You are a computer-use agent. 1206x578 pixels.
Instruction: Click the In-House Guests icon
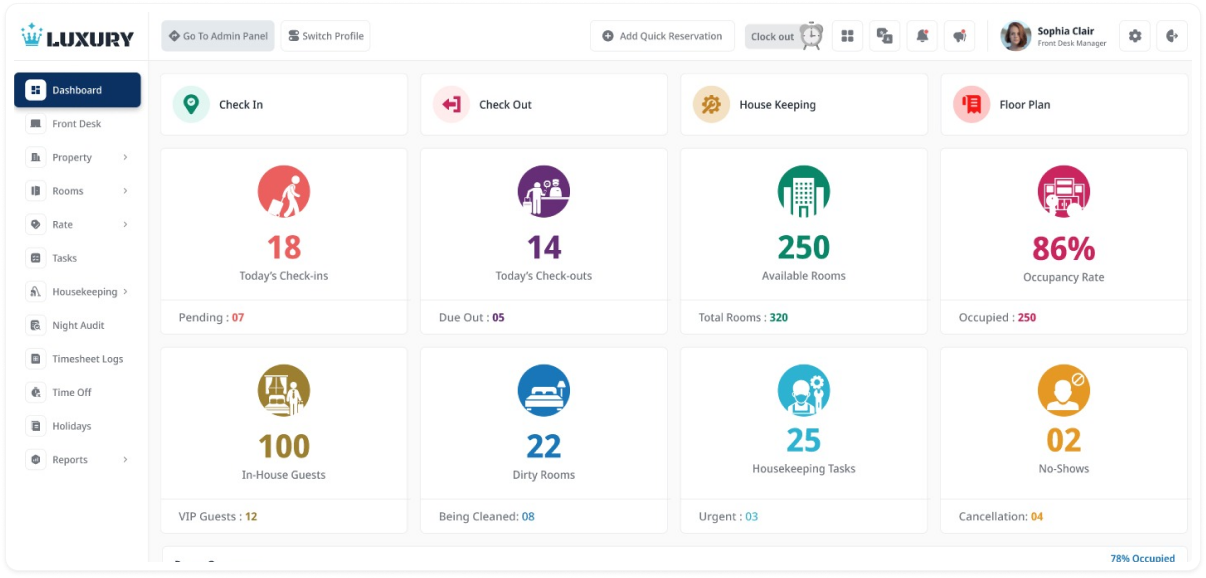click(x=284, y=390)
